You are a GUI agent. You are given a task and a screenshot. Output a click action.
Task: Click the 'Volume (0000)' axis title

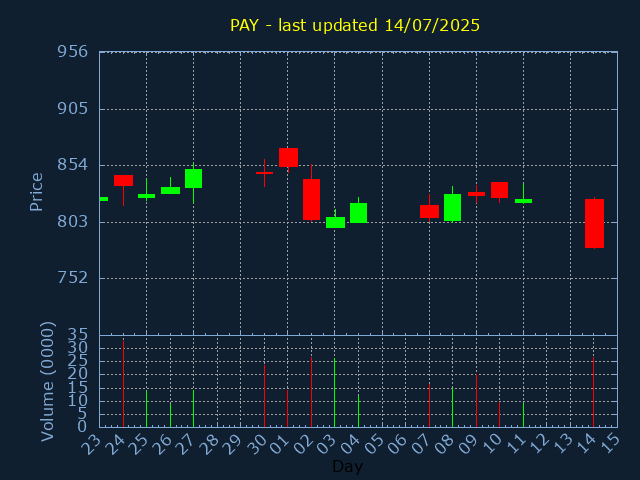[x=47, y=382]
